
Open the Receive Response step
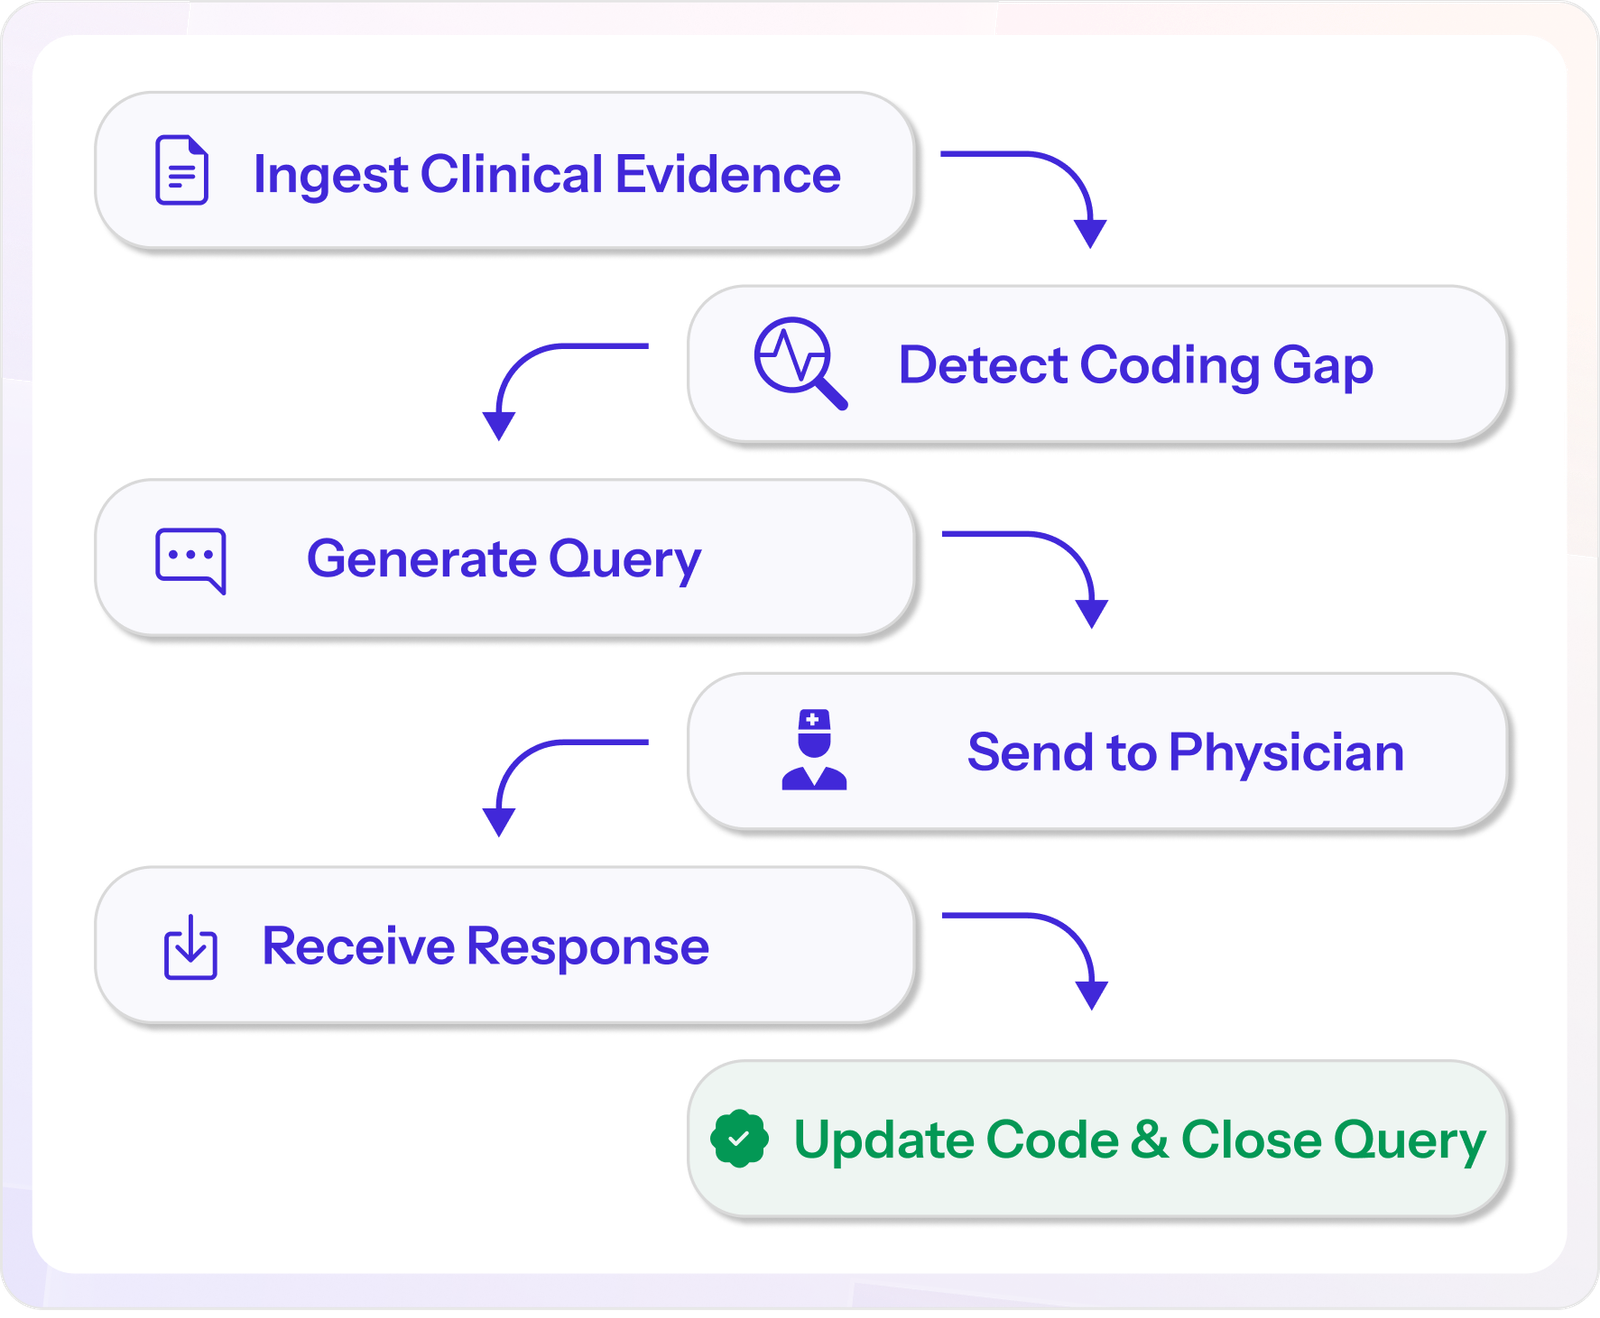[x=505, y=945]
